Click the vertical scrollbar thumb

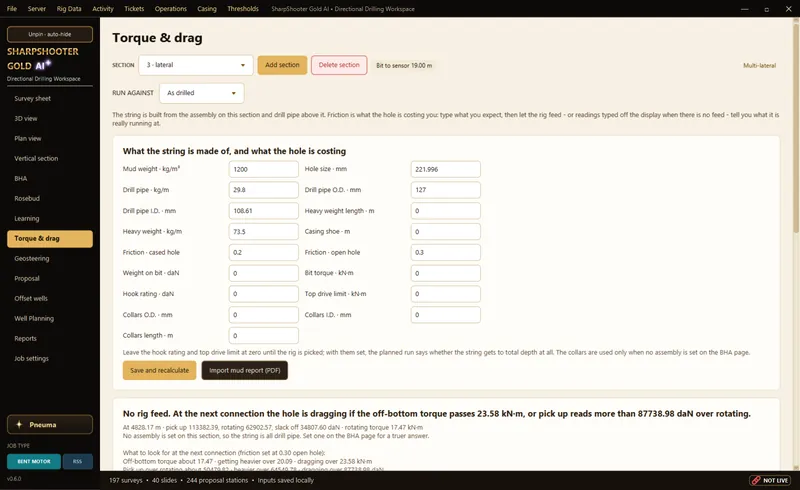pos(796,128)
